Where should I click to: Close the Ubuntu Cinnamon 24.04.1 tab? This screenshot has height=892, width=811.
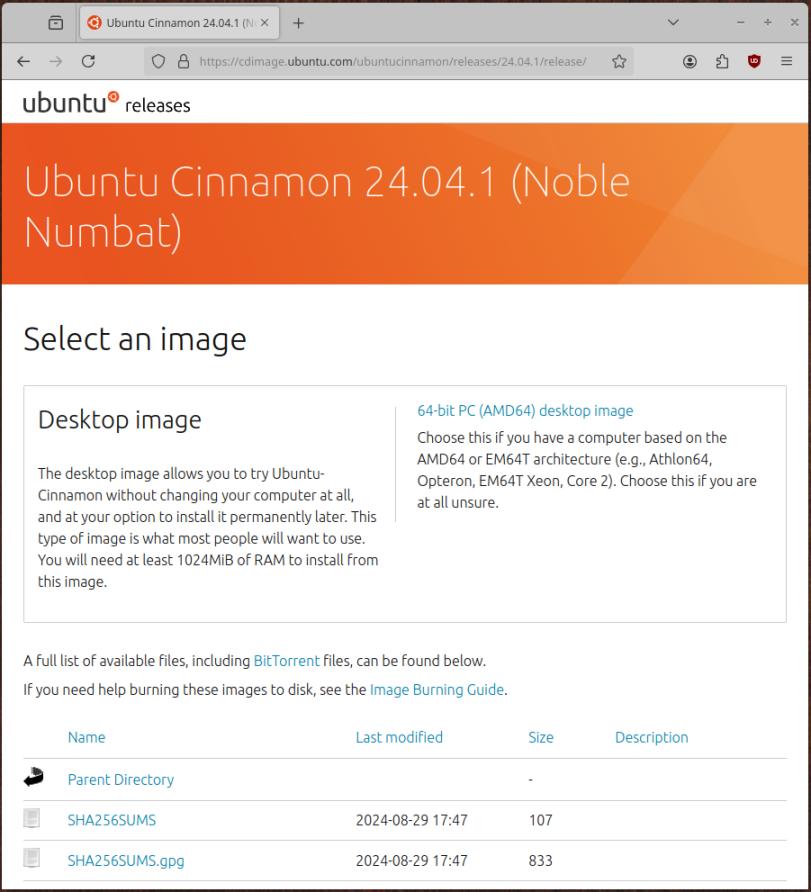[264, 23]
